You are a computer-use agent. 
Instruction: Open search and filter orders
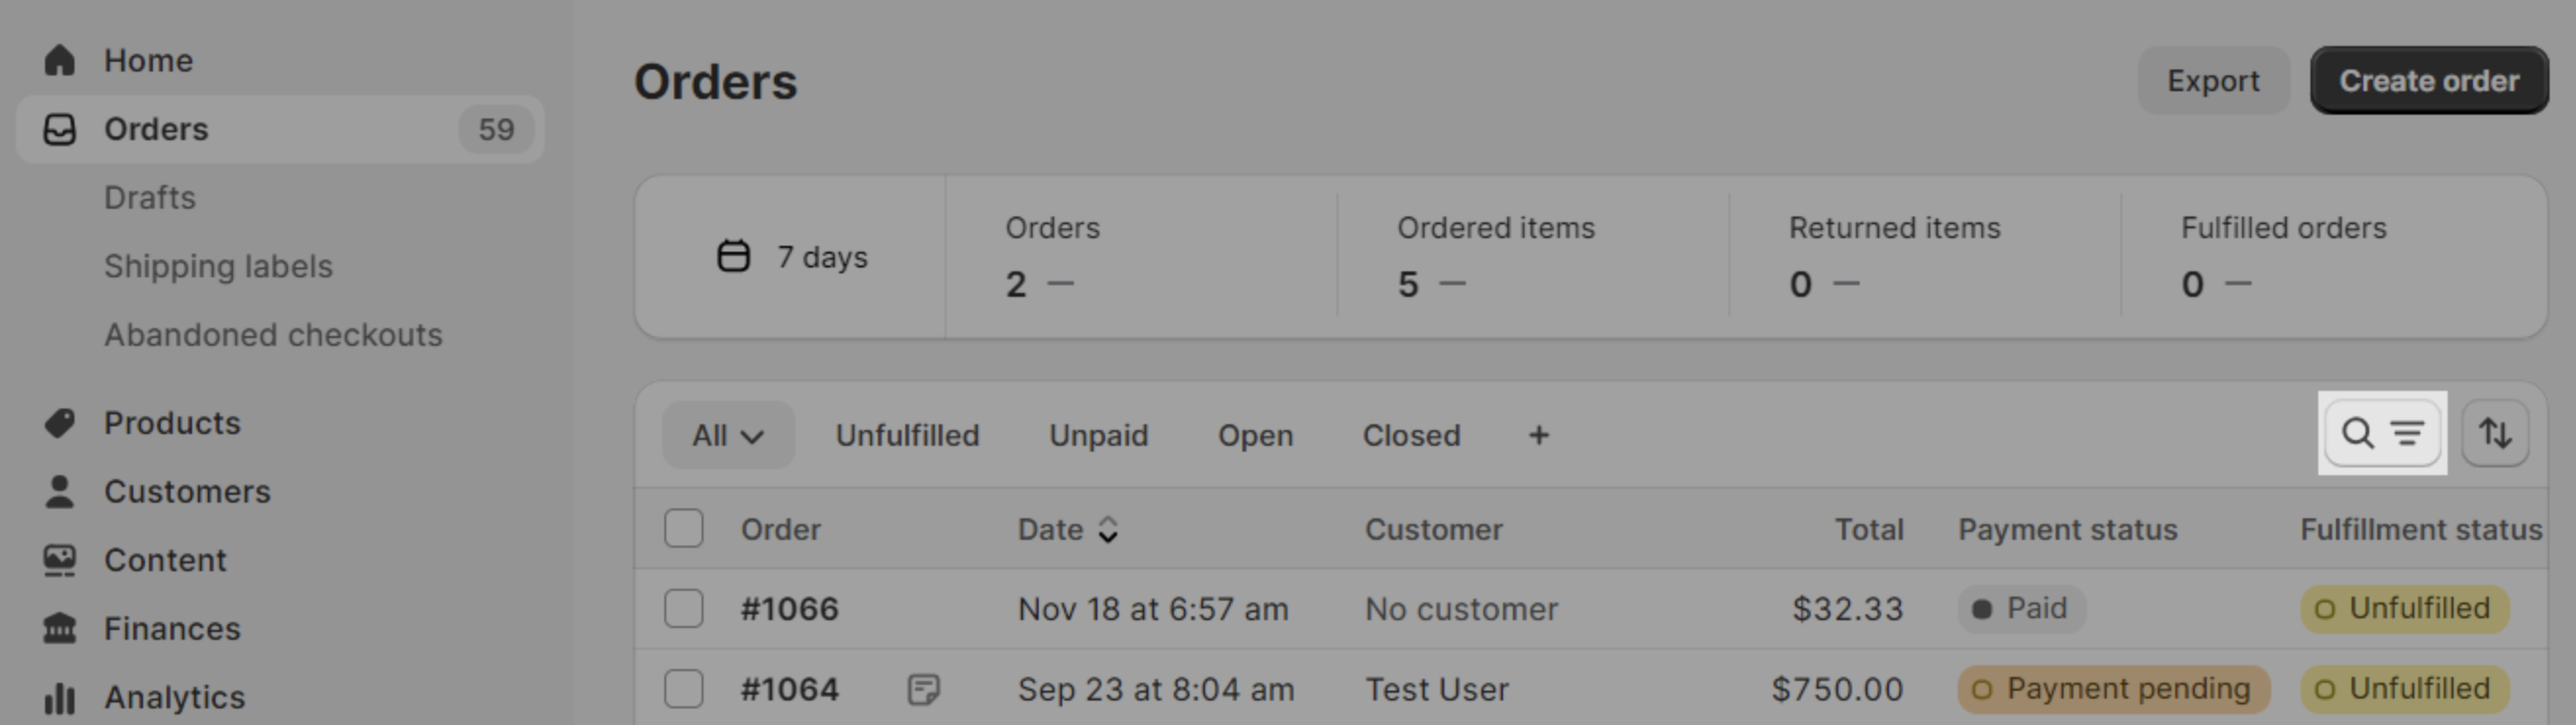pos(2382,433)
